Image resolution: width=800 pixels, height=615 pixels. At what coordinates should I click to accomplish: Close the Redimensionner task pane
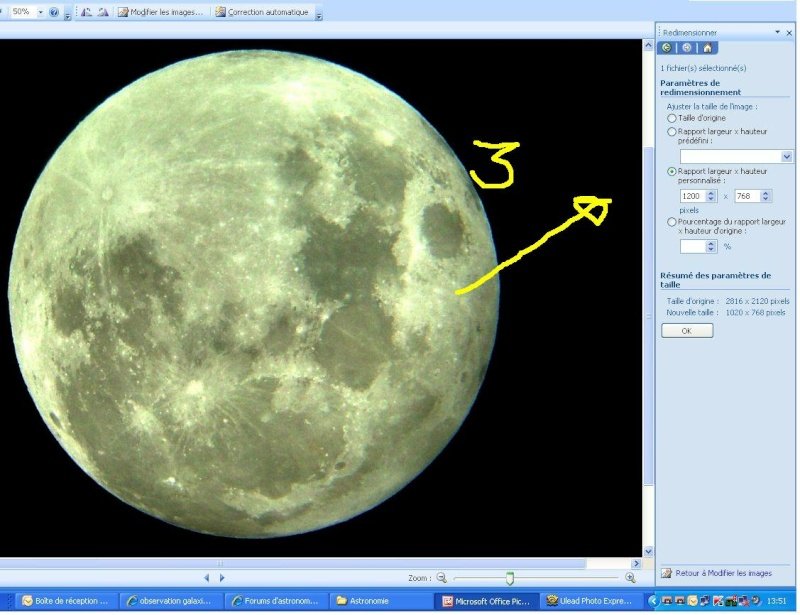coord(789,33)
